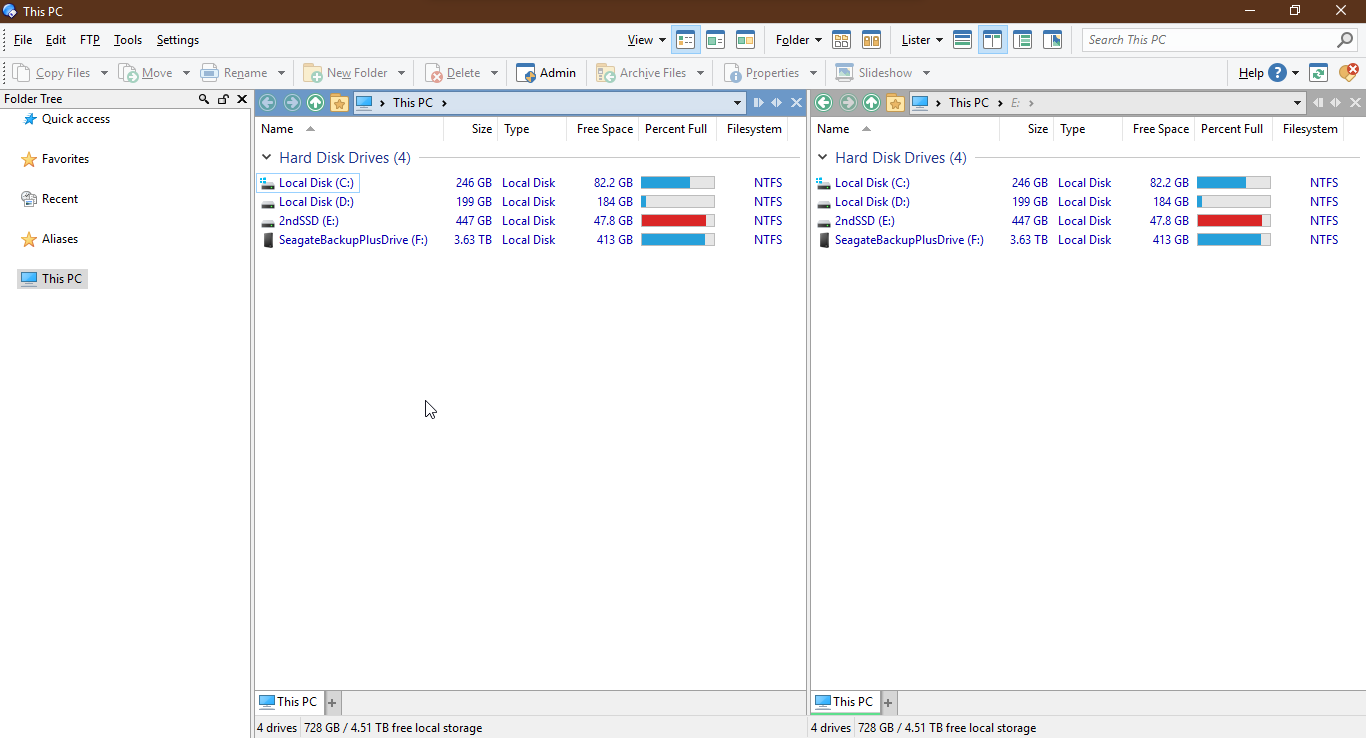This screenshot has height=738, width=1366.
Task: Click the refresh window icon beside Help
Action: point(1318,73)
